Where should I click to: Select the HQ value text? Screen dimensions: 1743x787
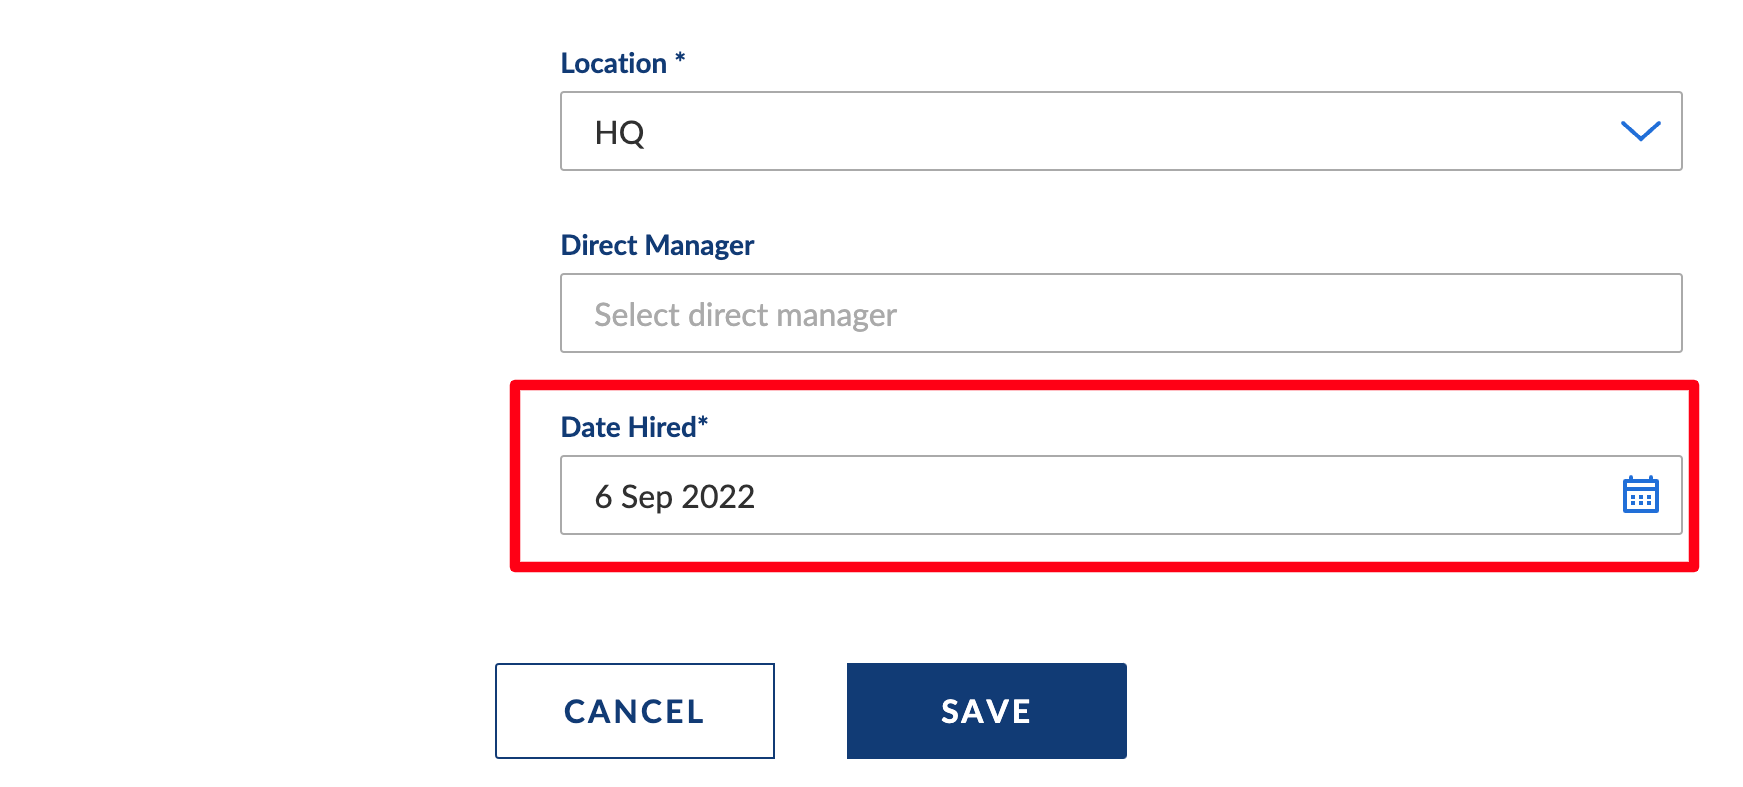click(619, 133)
